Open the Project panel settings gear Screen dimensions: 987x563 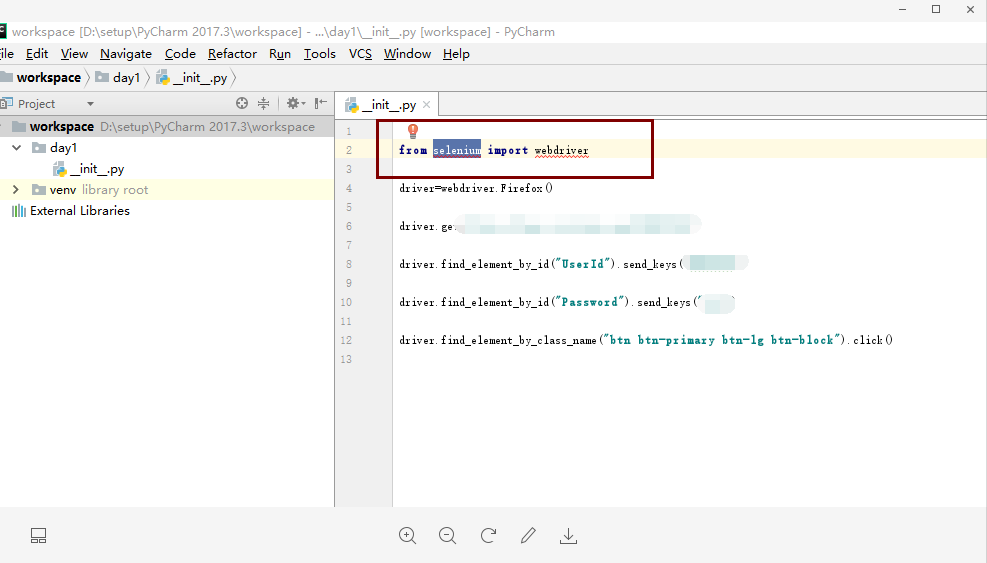point(295,103)
